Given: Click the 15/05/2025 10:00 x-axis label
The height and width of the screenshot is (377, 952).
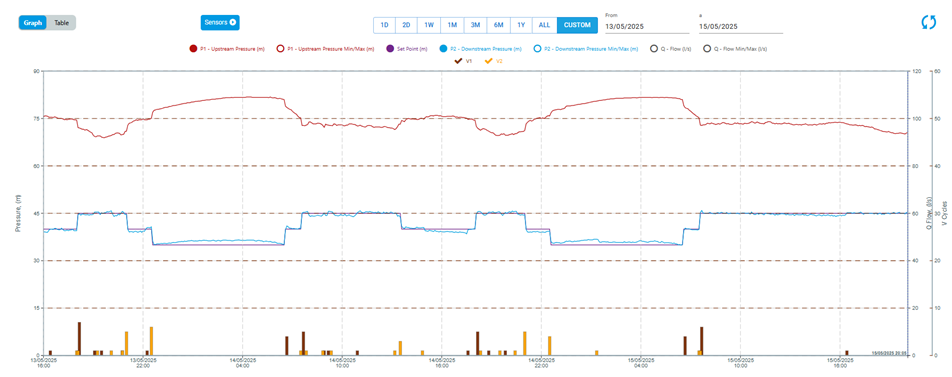Looking at the screenshot, I should coord(740,363).
